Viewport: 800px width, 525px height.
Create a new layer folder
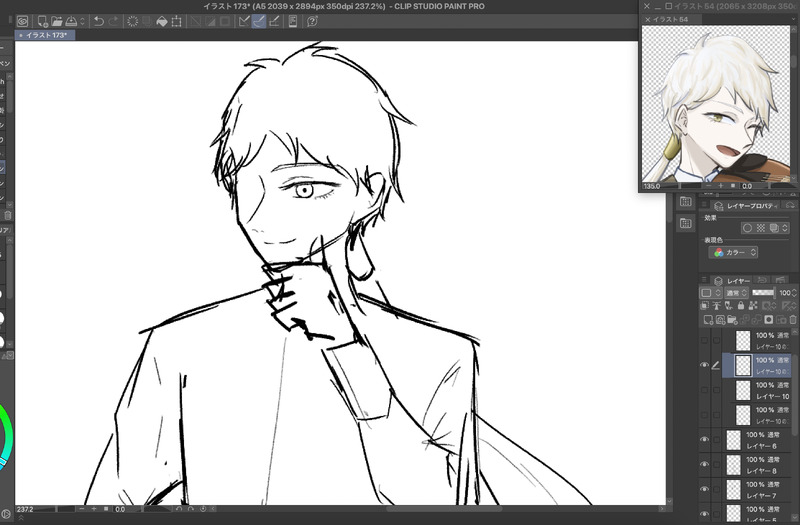(x=732, y=320)
